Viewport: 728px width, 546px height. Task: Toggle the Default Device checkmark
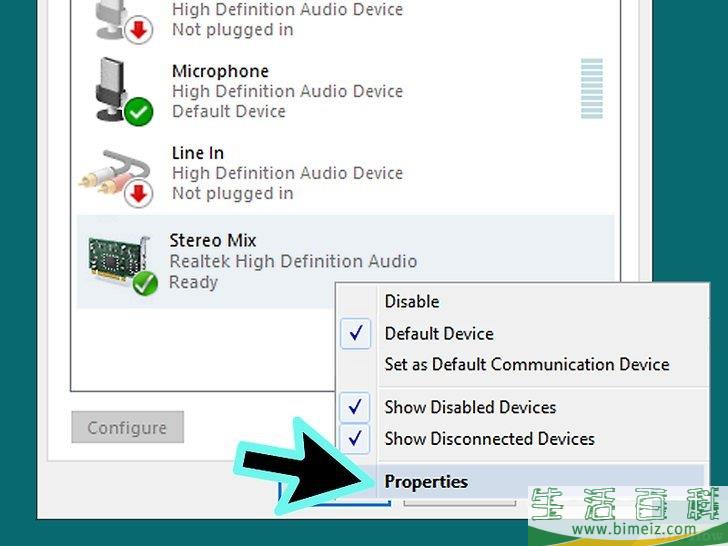[x=356, y=334]
